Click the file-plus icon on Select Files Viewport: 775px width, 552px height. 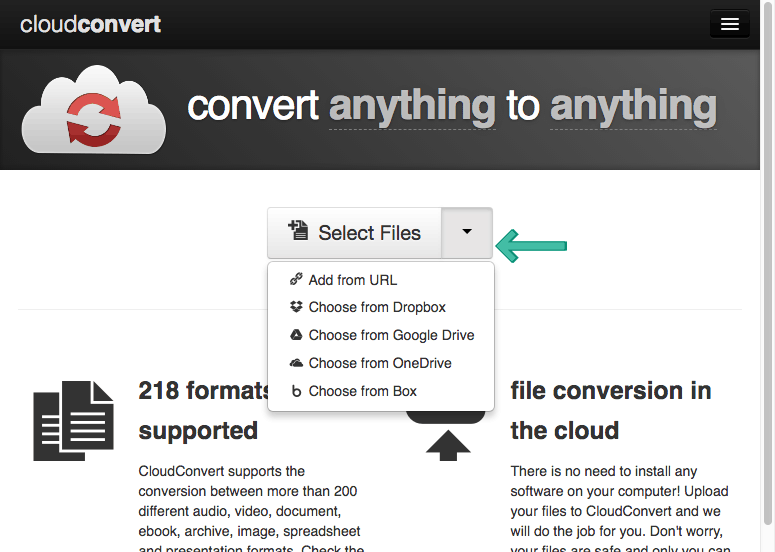point(298,230)
